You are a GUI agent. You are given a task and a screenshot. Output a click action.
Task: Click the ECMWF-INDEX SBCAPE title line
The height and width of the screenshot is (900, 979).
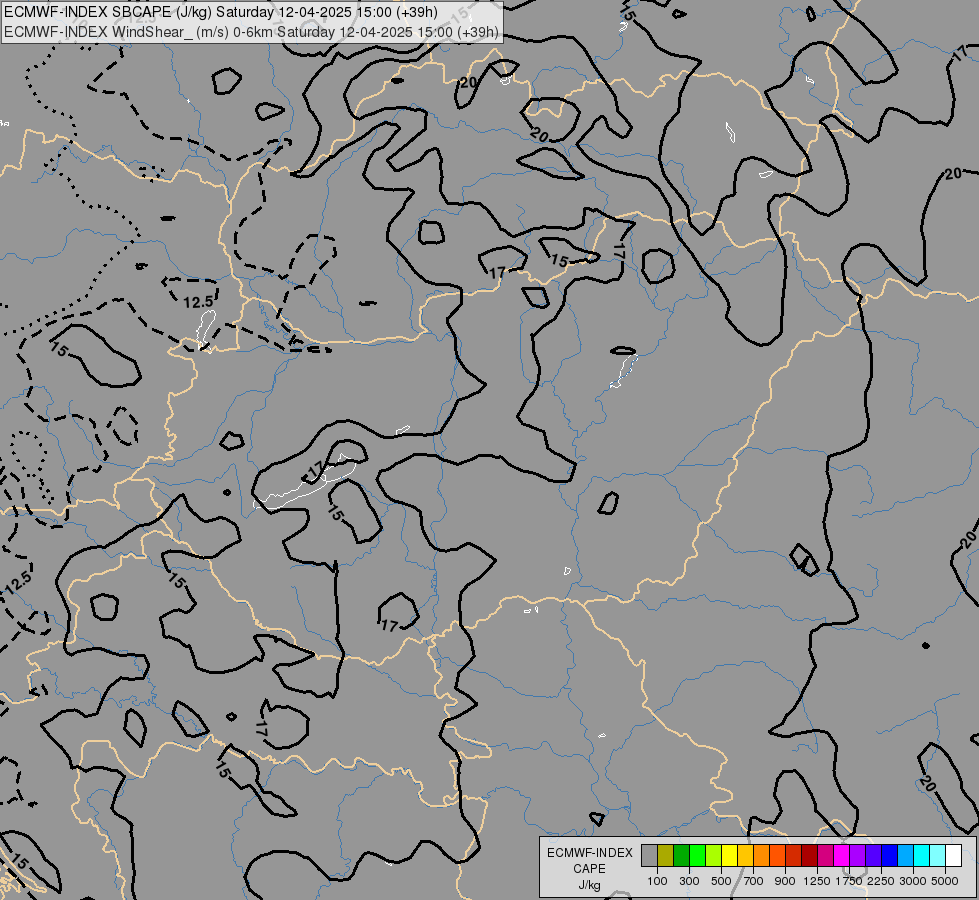click(221, 12)
